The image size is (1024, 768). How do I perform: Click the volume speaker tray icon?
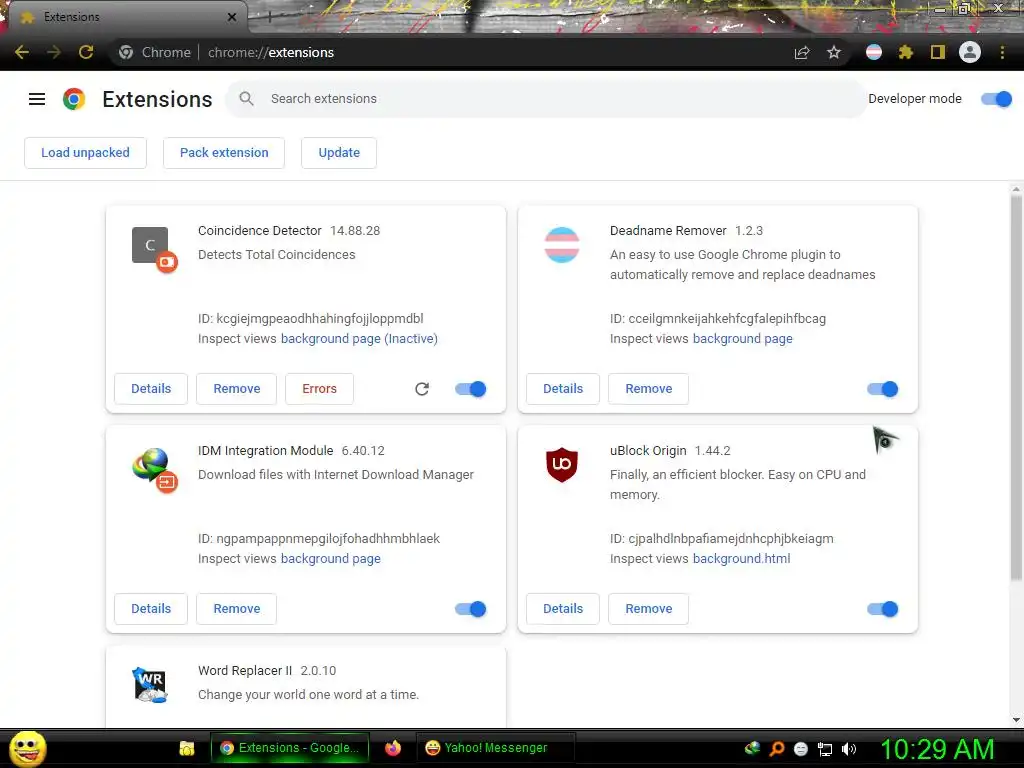click(x=849, y=749)
